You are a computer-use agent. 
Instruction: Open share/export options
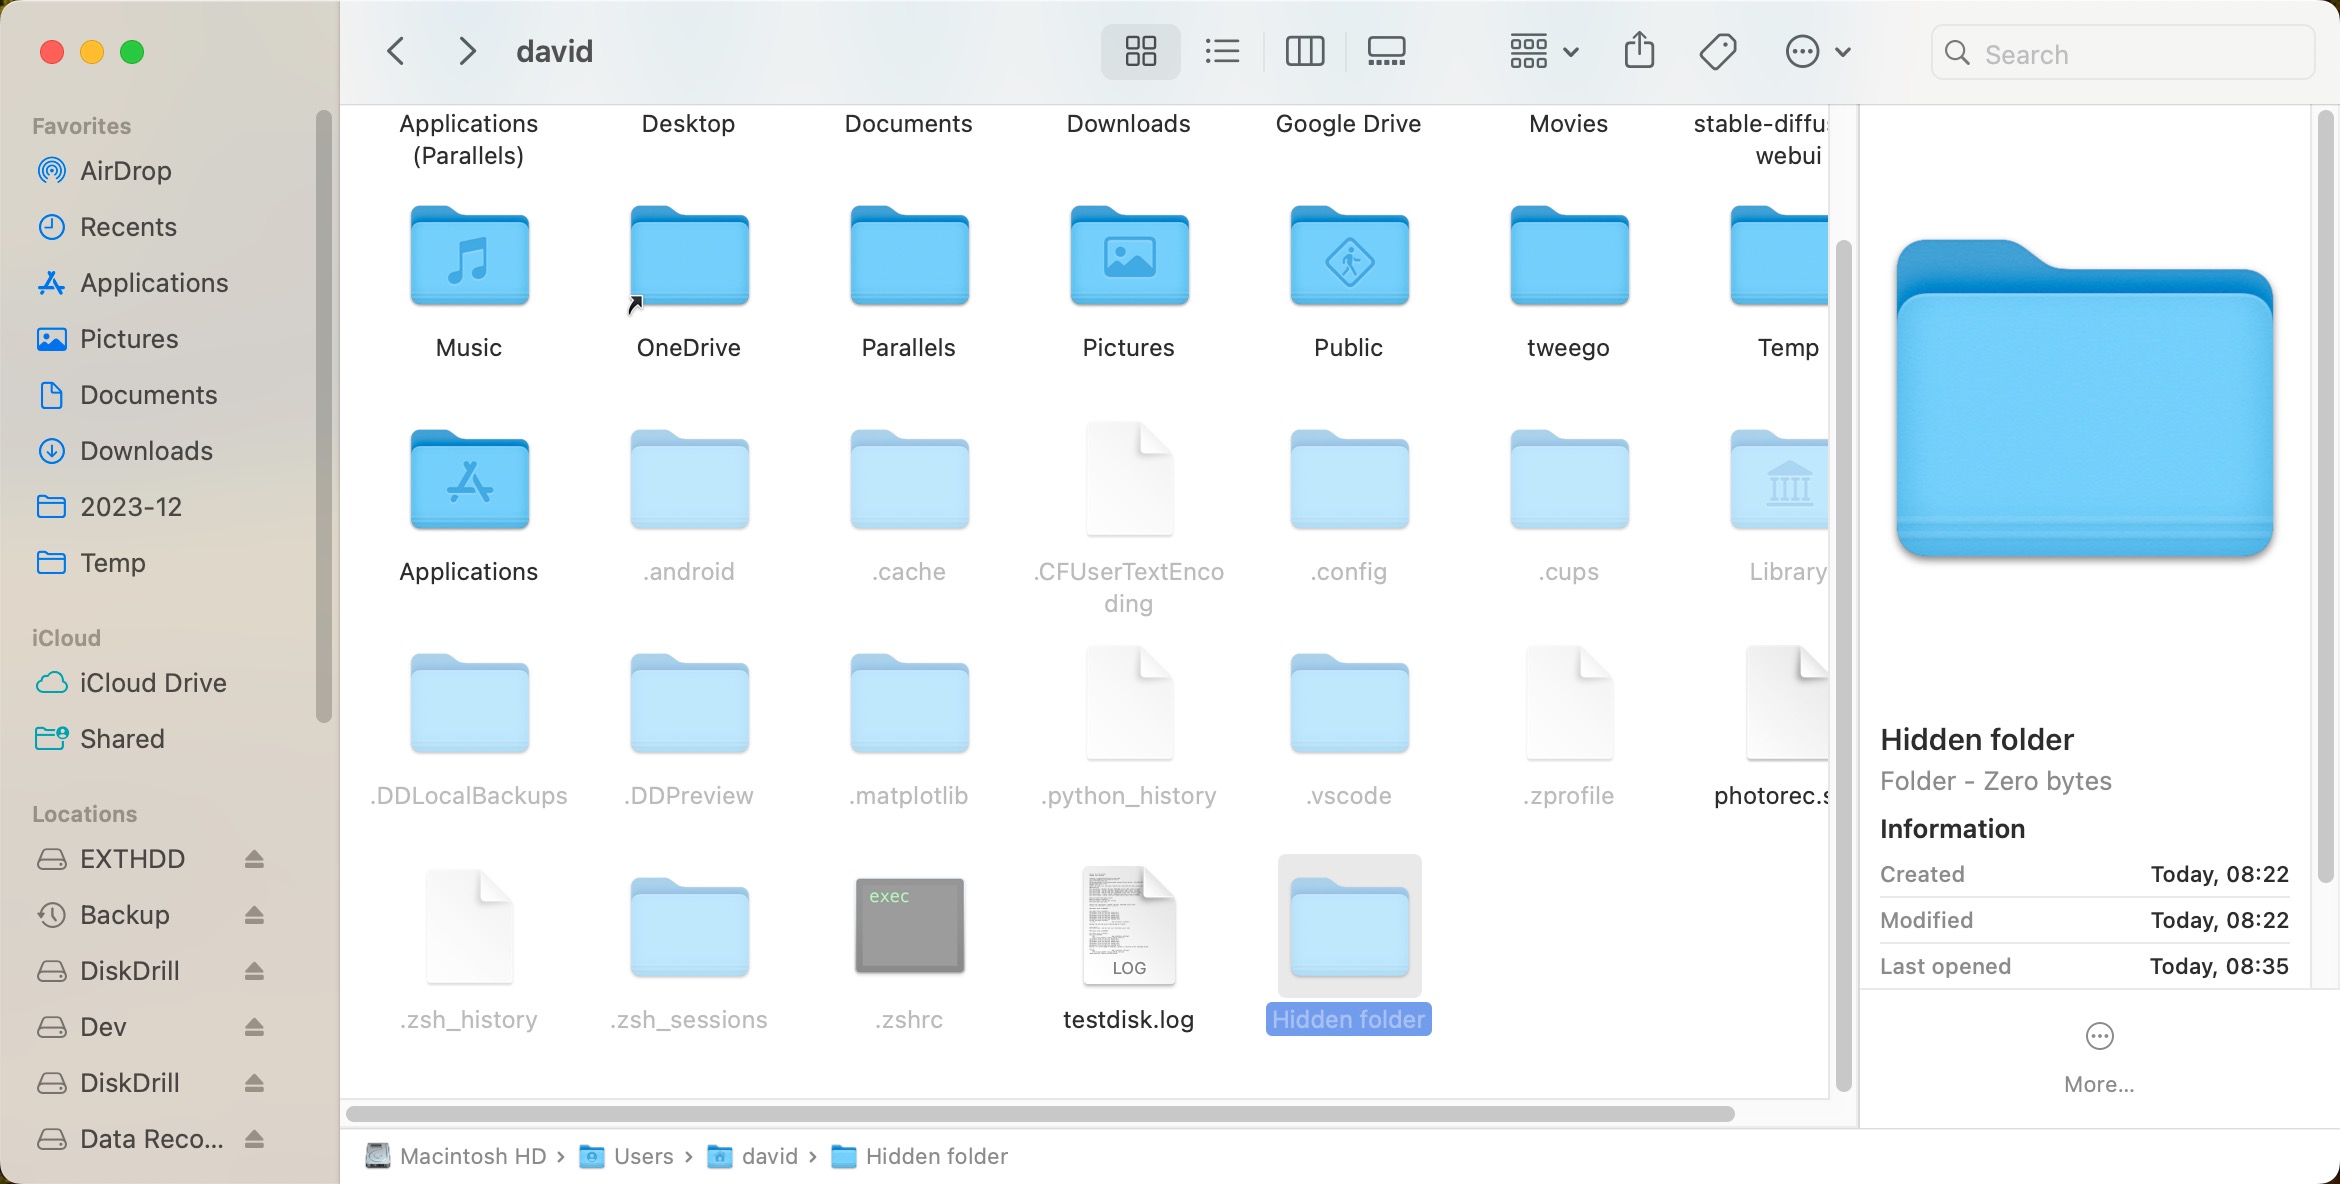tap(1638, 50)
